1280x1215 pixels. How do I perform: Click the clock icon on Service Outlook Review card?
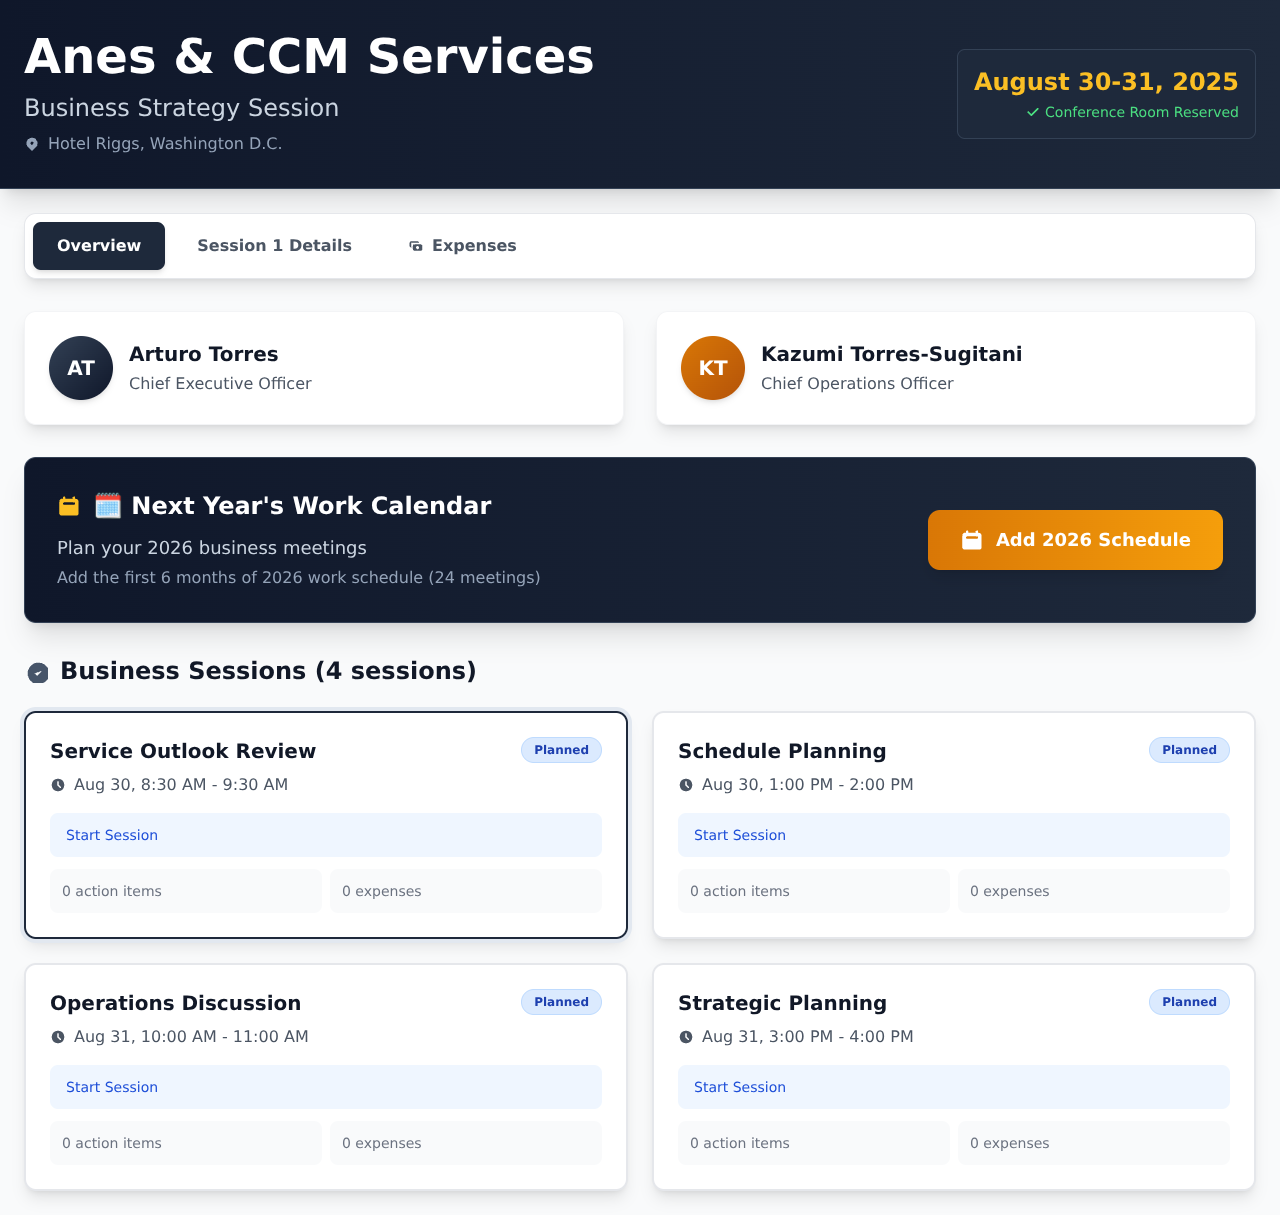(x=58, y=785)
